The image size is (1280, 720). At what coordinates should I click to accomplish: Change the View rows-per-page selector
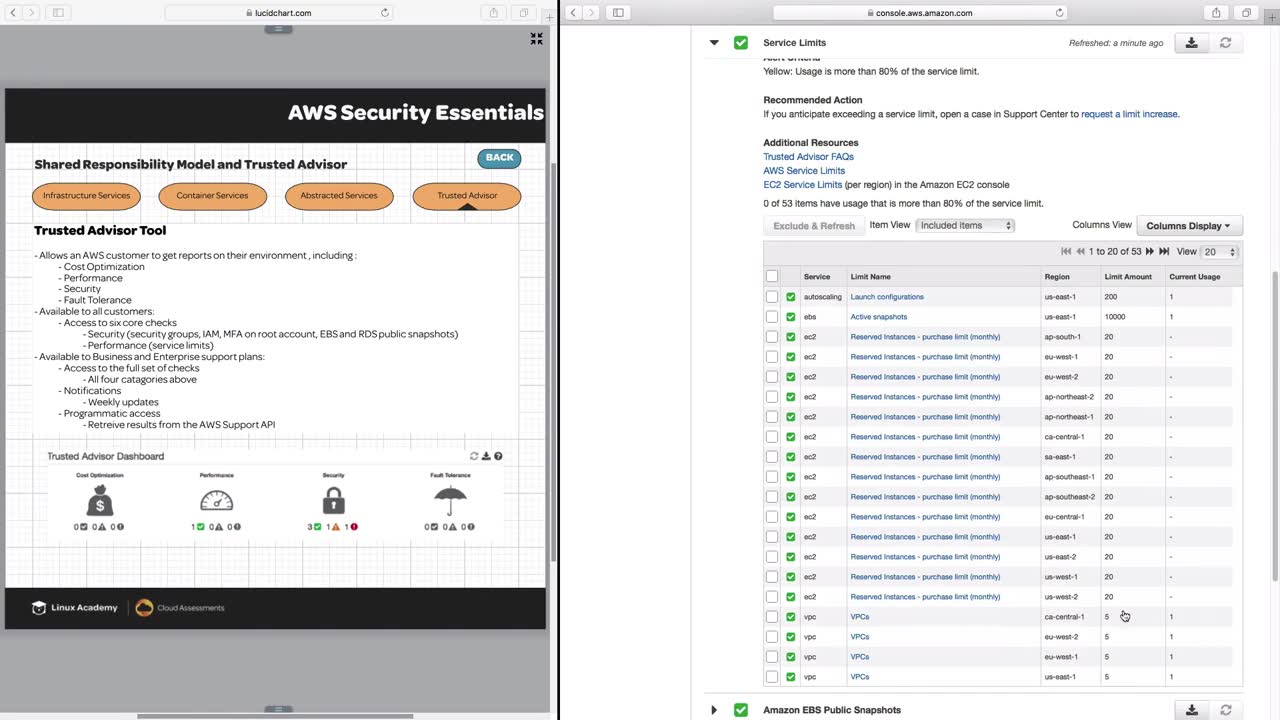click(1220, 252)
